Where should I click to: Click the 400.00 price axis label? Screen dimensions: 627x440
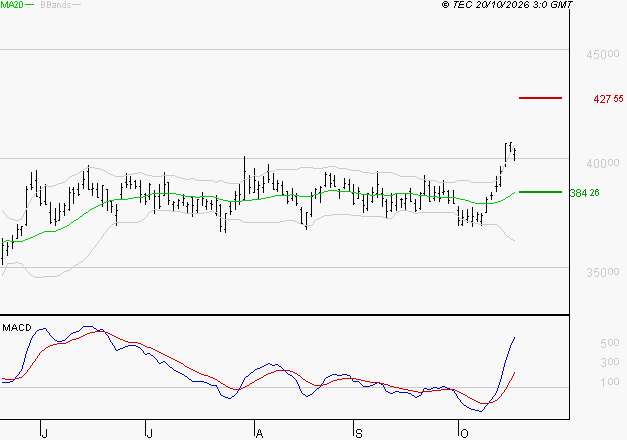pos(603,163)
